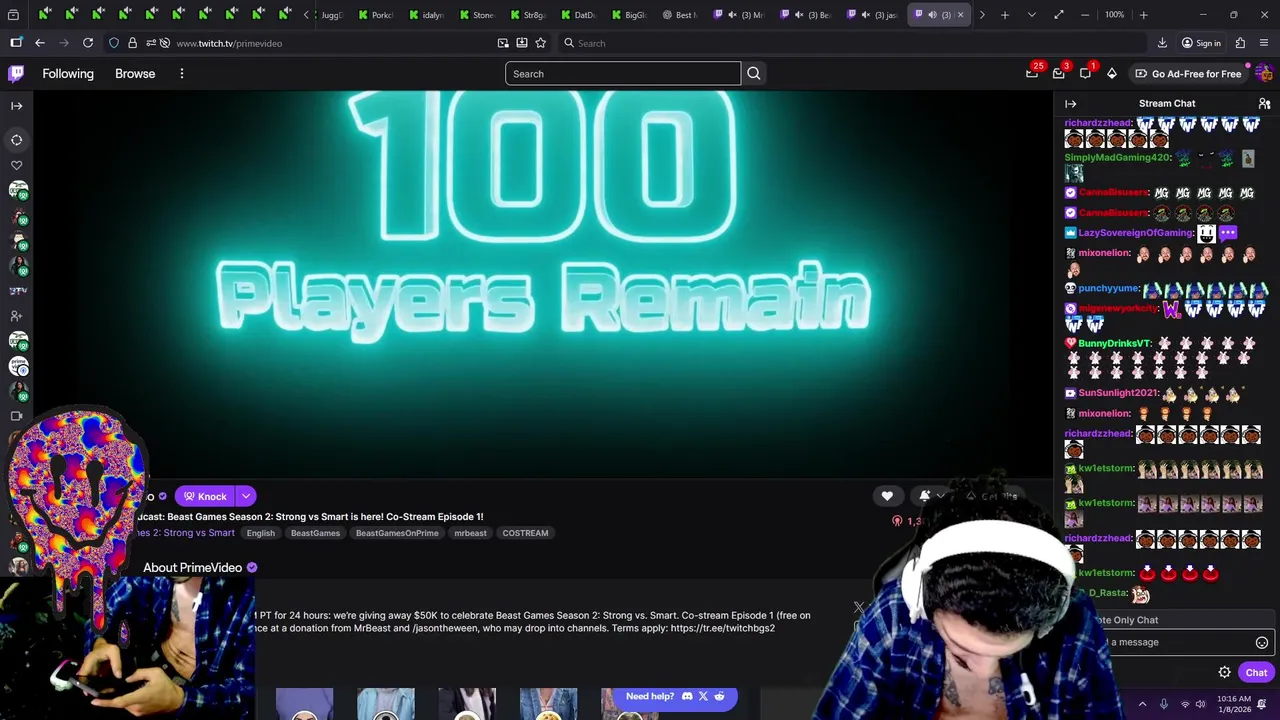
Task: Switch to the Browse tab
Action: [x=135, y=74]
